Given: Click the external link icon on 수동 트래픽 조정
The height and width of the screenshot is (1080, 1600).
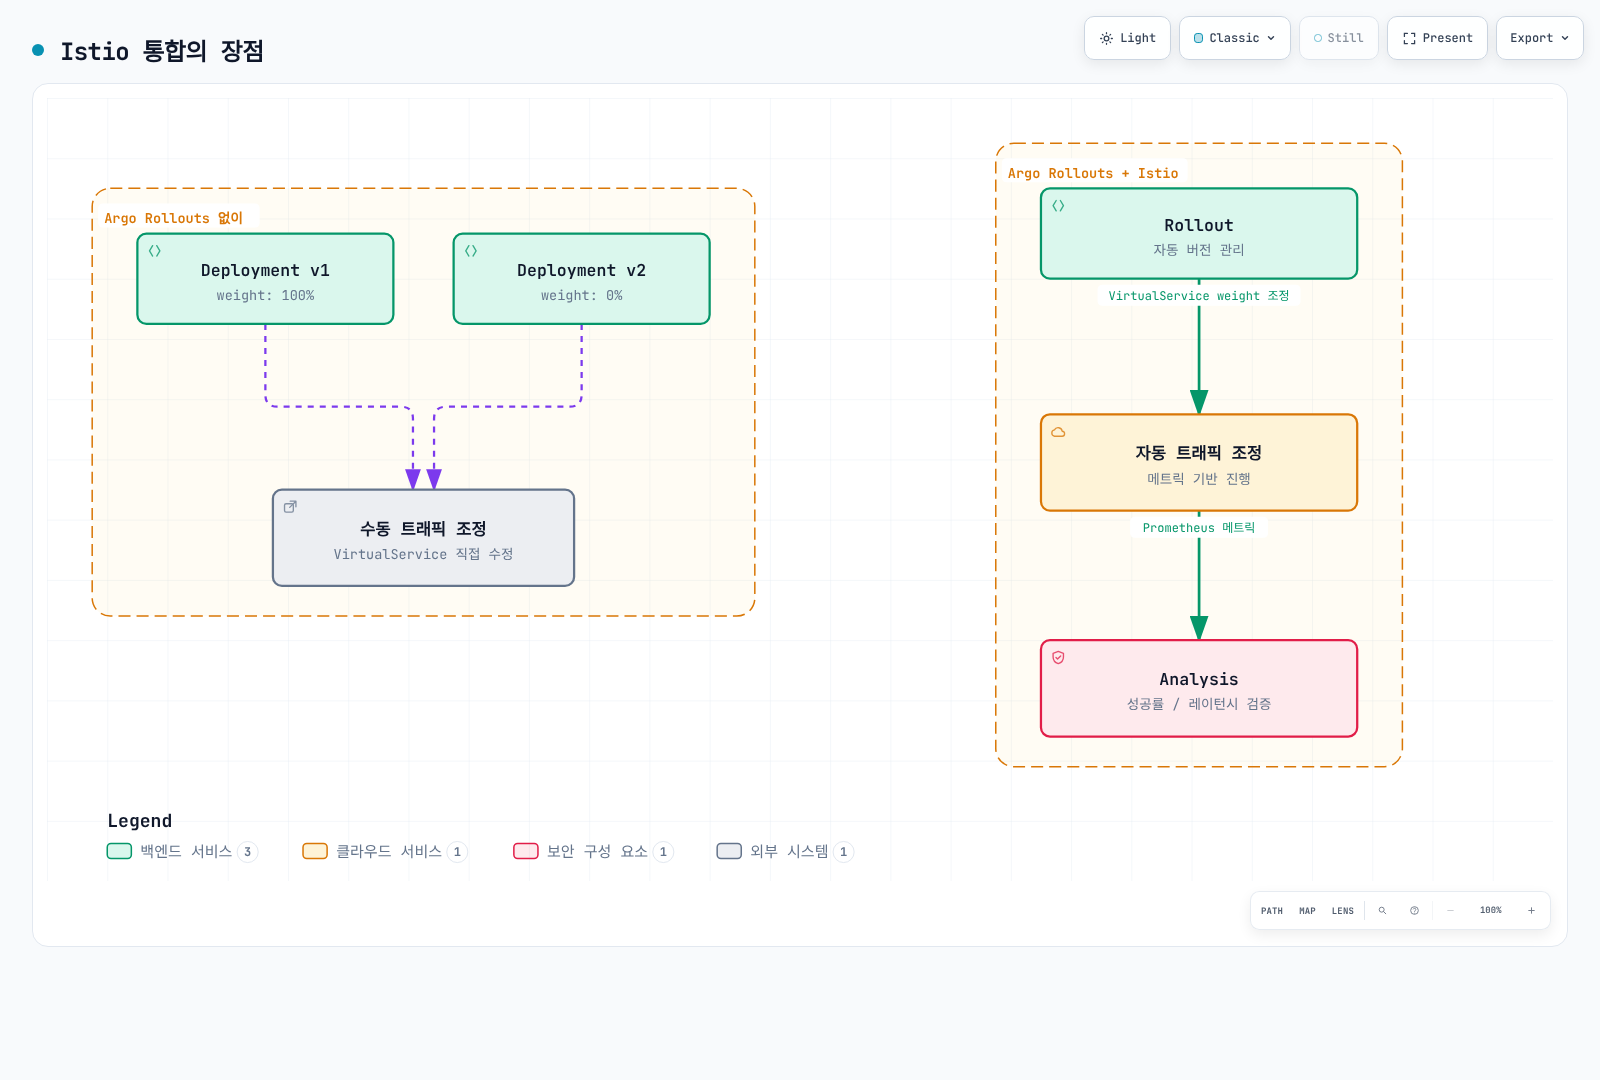Looking at the screenshot, I should [x=290, y=507].
